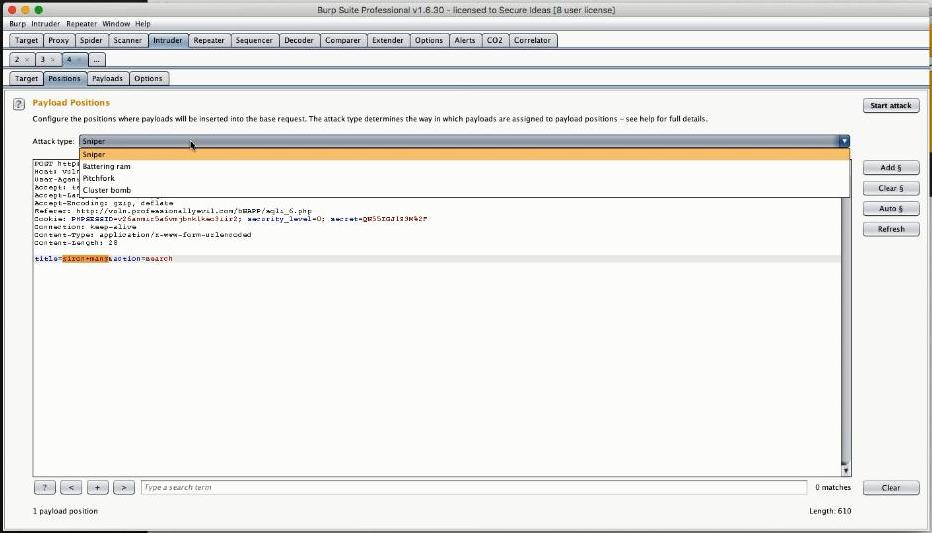Switch to the Alerts tab

pyautogui.click(x=465, y=40)
